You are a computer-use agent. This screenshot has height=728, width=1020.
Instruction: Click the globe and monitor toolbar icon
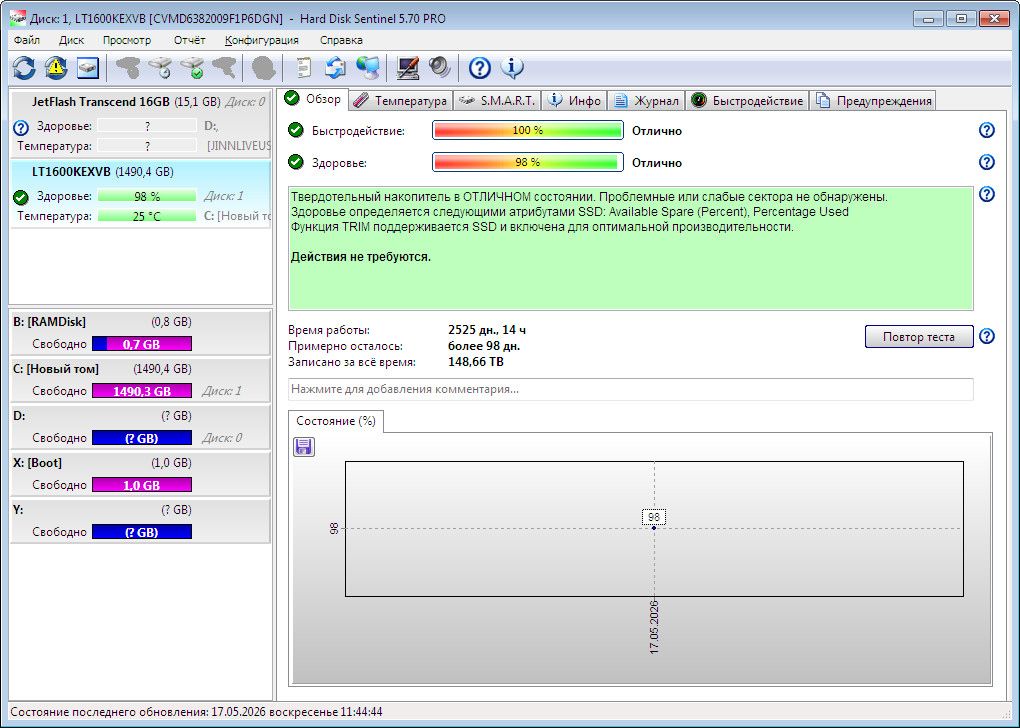click(x=368, y=68)
